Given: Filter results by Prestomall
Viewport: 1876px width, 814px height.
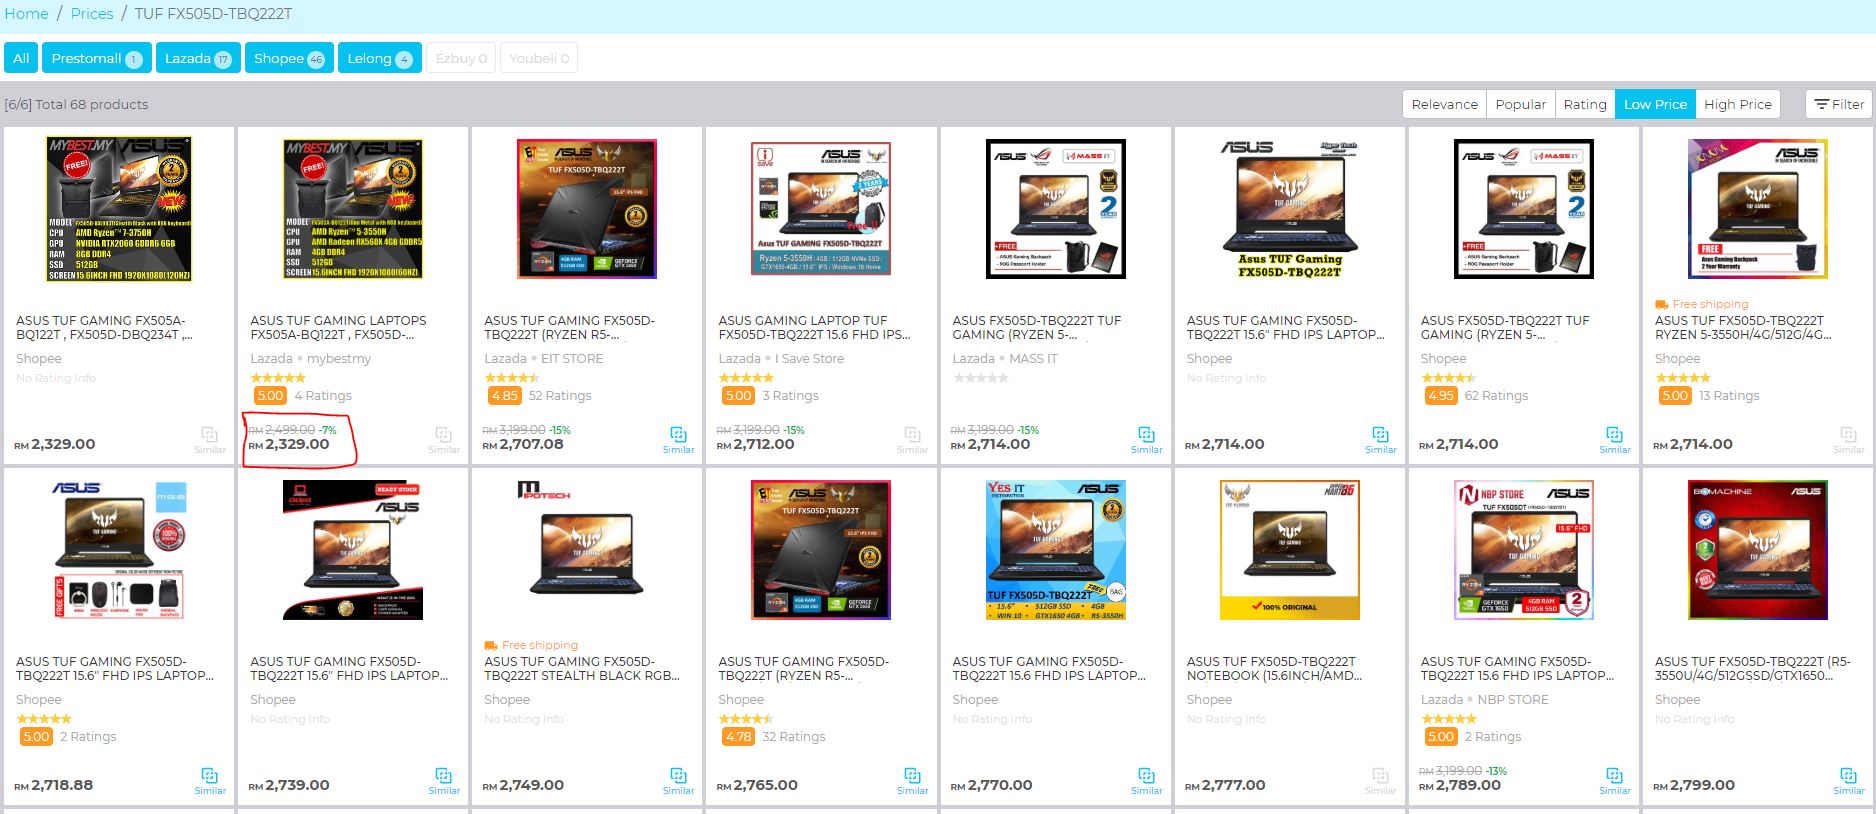Looking at the screenshot, I should pos(97,58).
